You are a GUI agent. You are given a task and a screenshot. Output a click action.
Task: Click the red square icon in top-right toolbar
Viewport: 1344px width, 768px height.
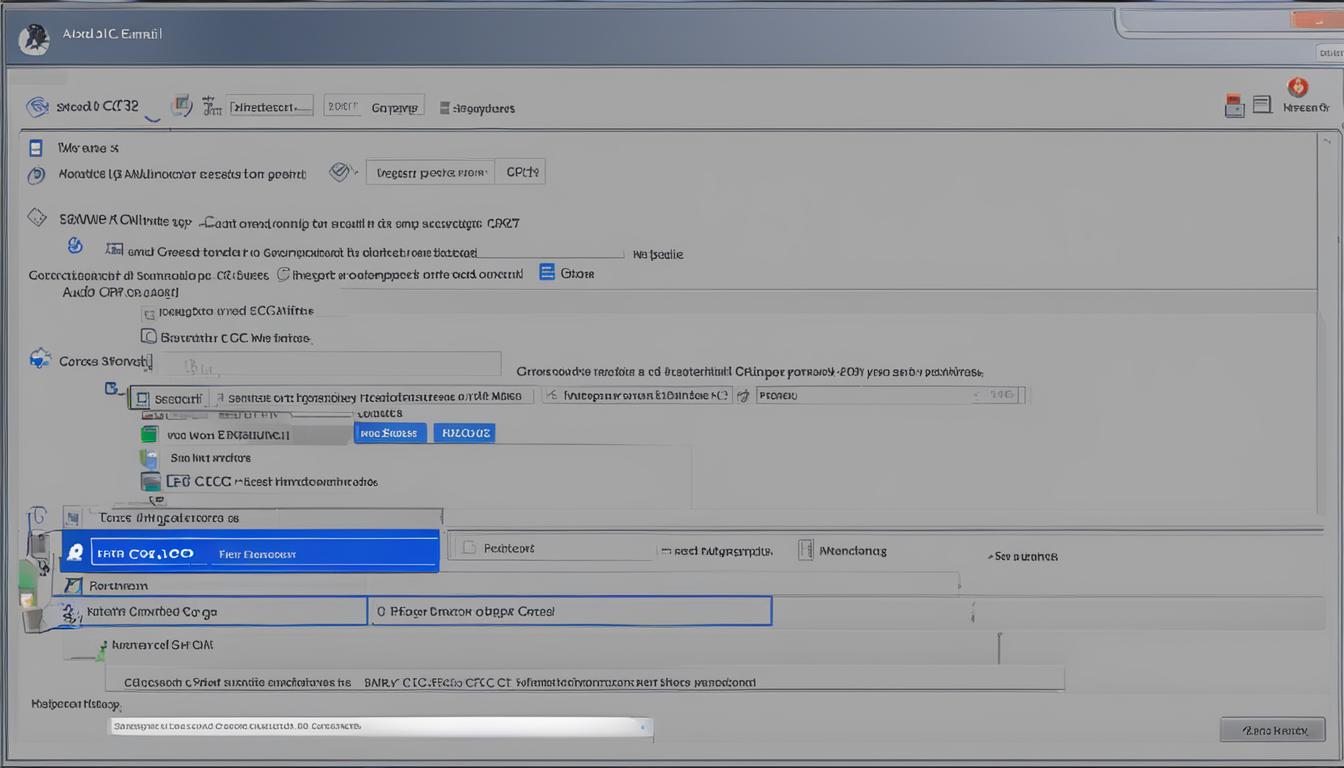point(1234,105)
